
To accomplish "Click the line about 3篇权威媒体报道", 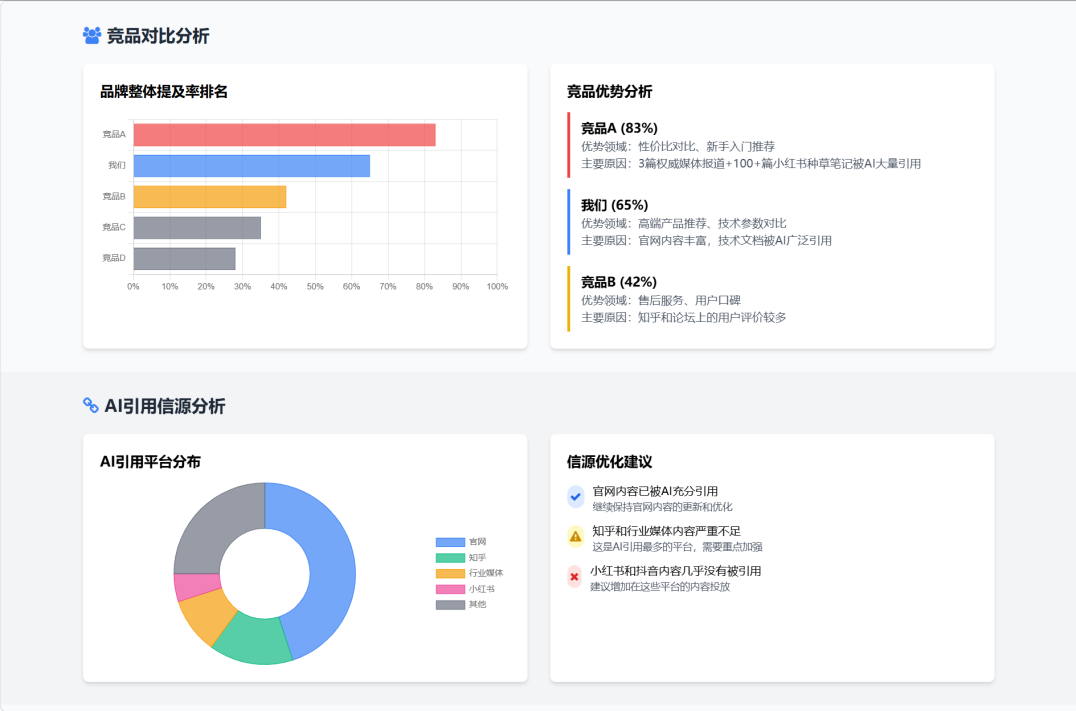I will (751, 164).
